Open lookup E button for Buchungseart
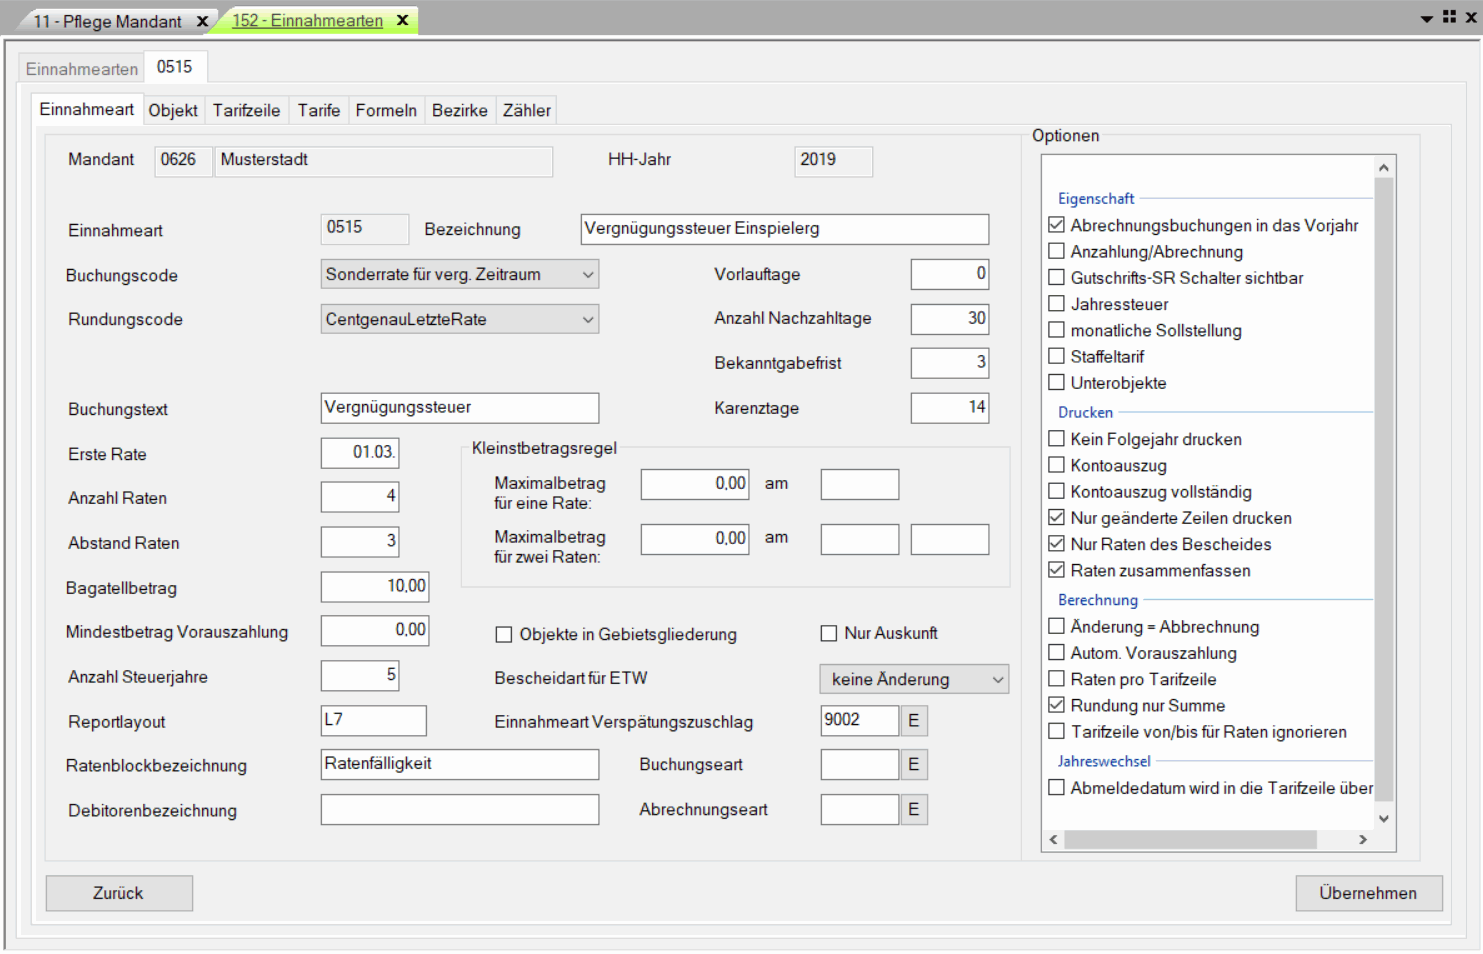Screen dimensions: 1483x954 pyautogui.click(x=913, y=765)
